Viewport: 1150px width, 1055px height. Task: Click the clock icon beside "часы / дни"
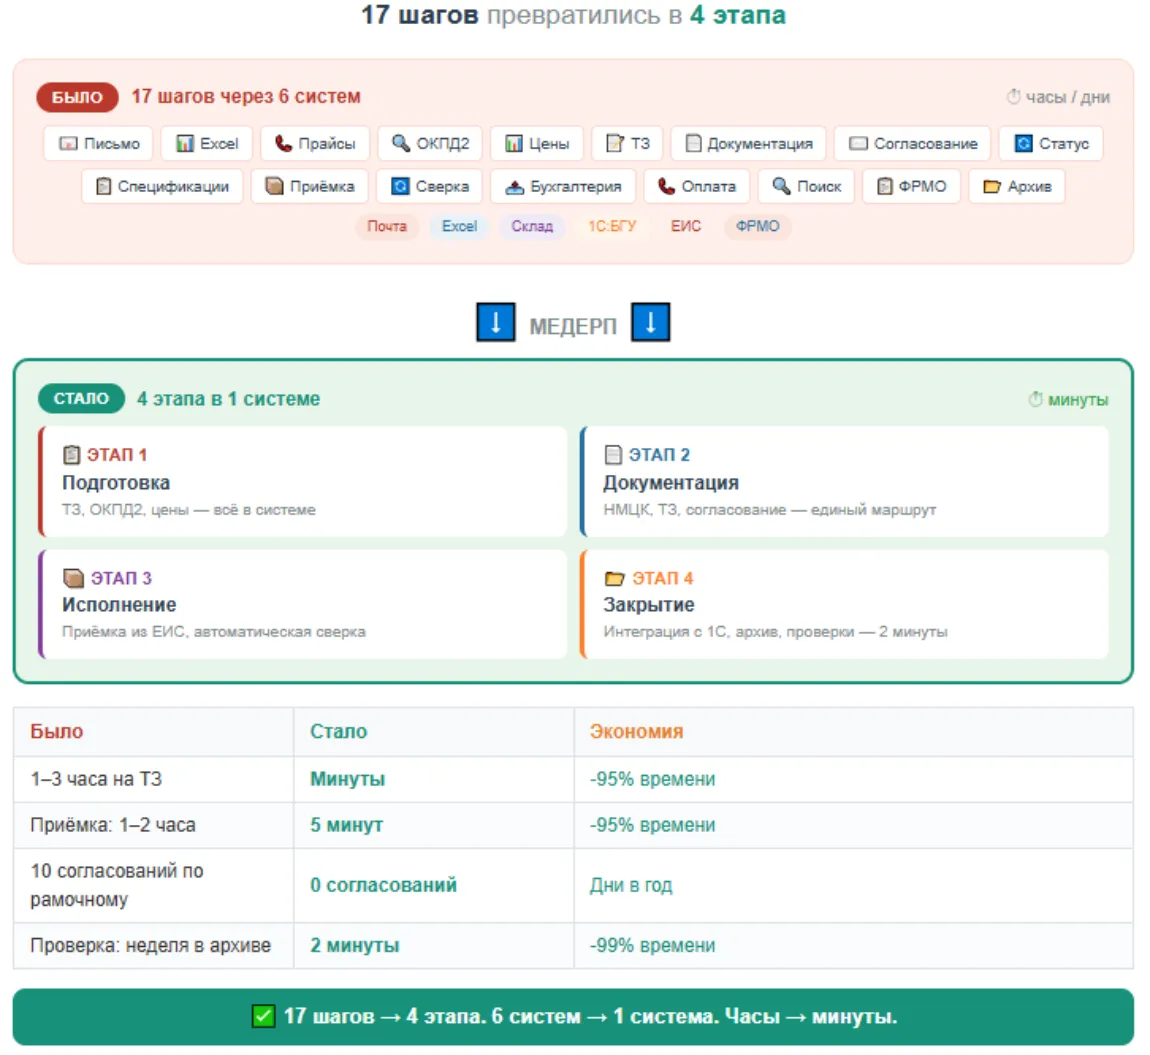point(1013,97)
